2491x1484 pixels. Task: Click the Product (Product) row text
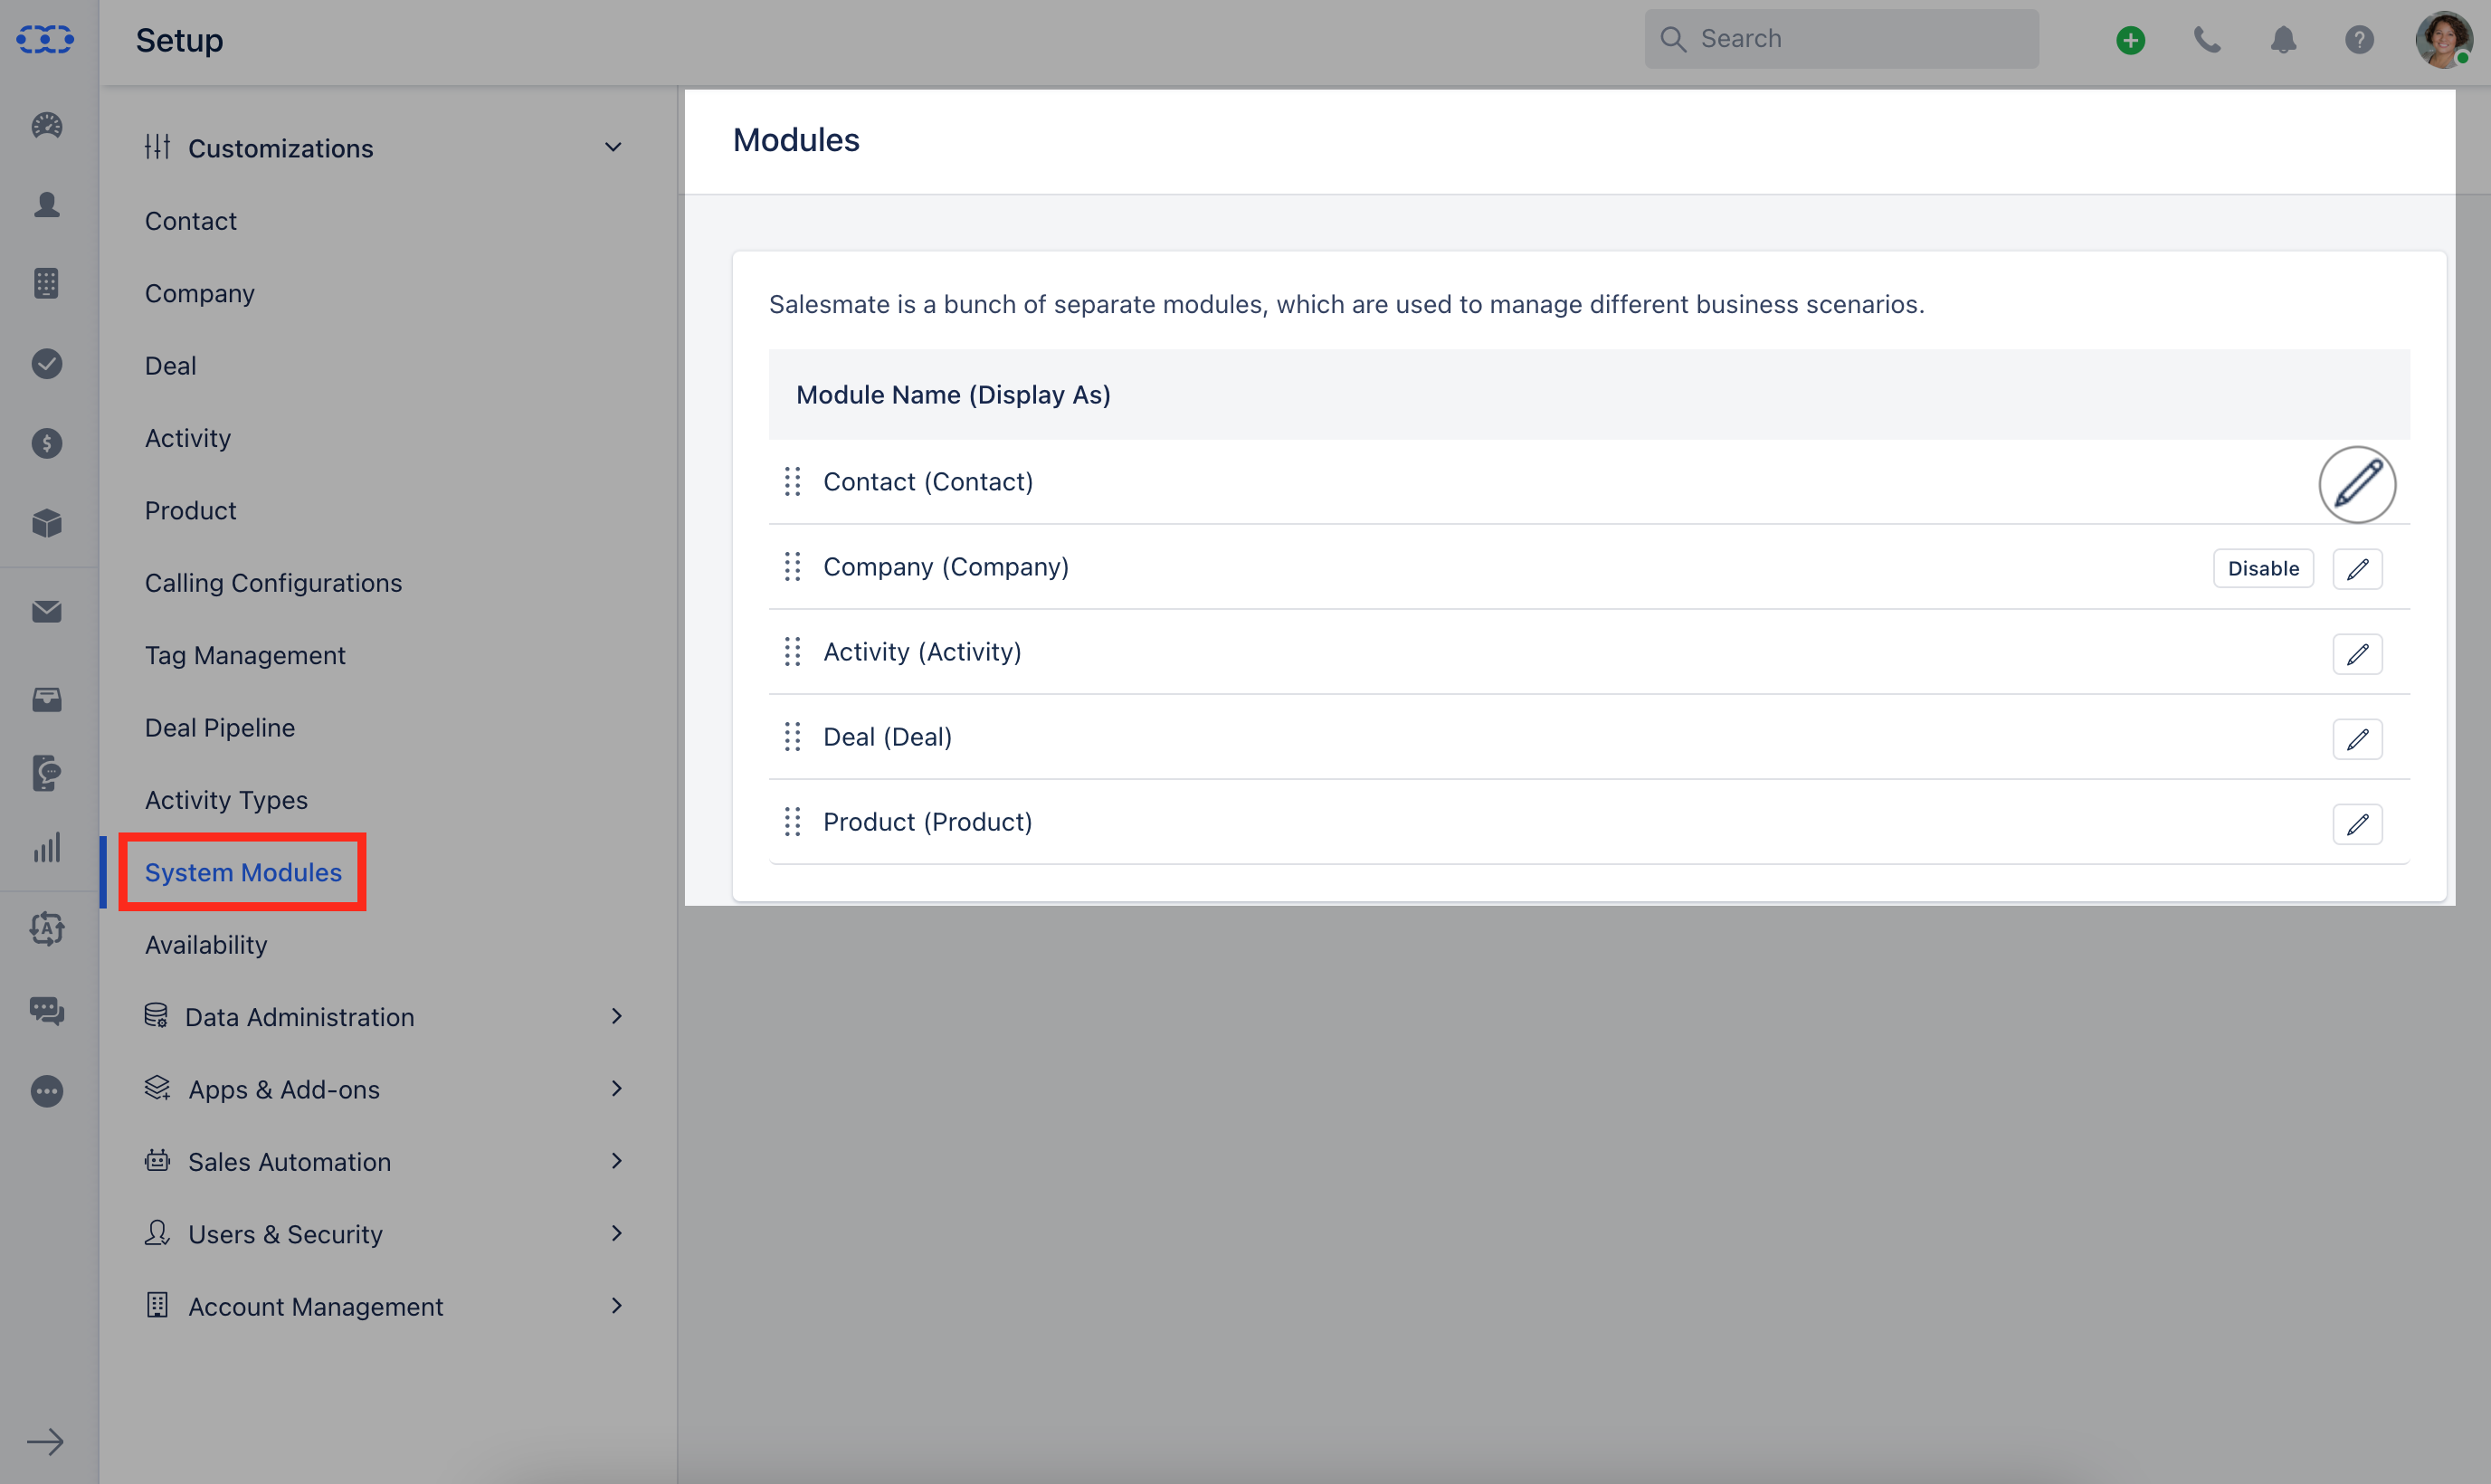[x=927, y=821]
